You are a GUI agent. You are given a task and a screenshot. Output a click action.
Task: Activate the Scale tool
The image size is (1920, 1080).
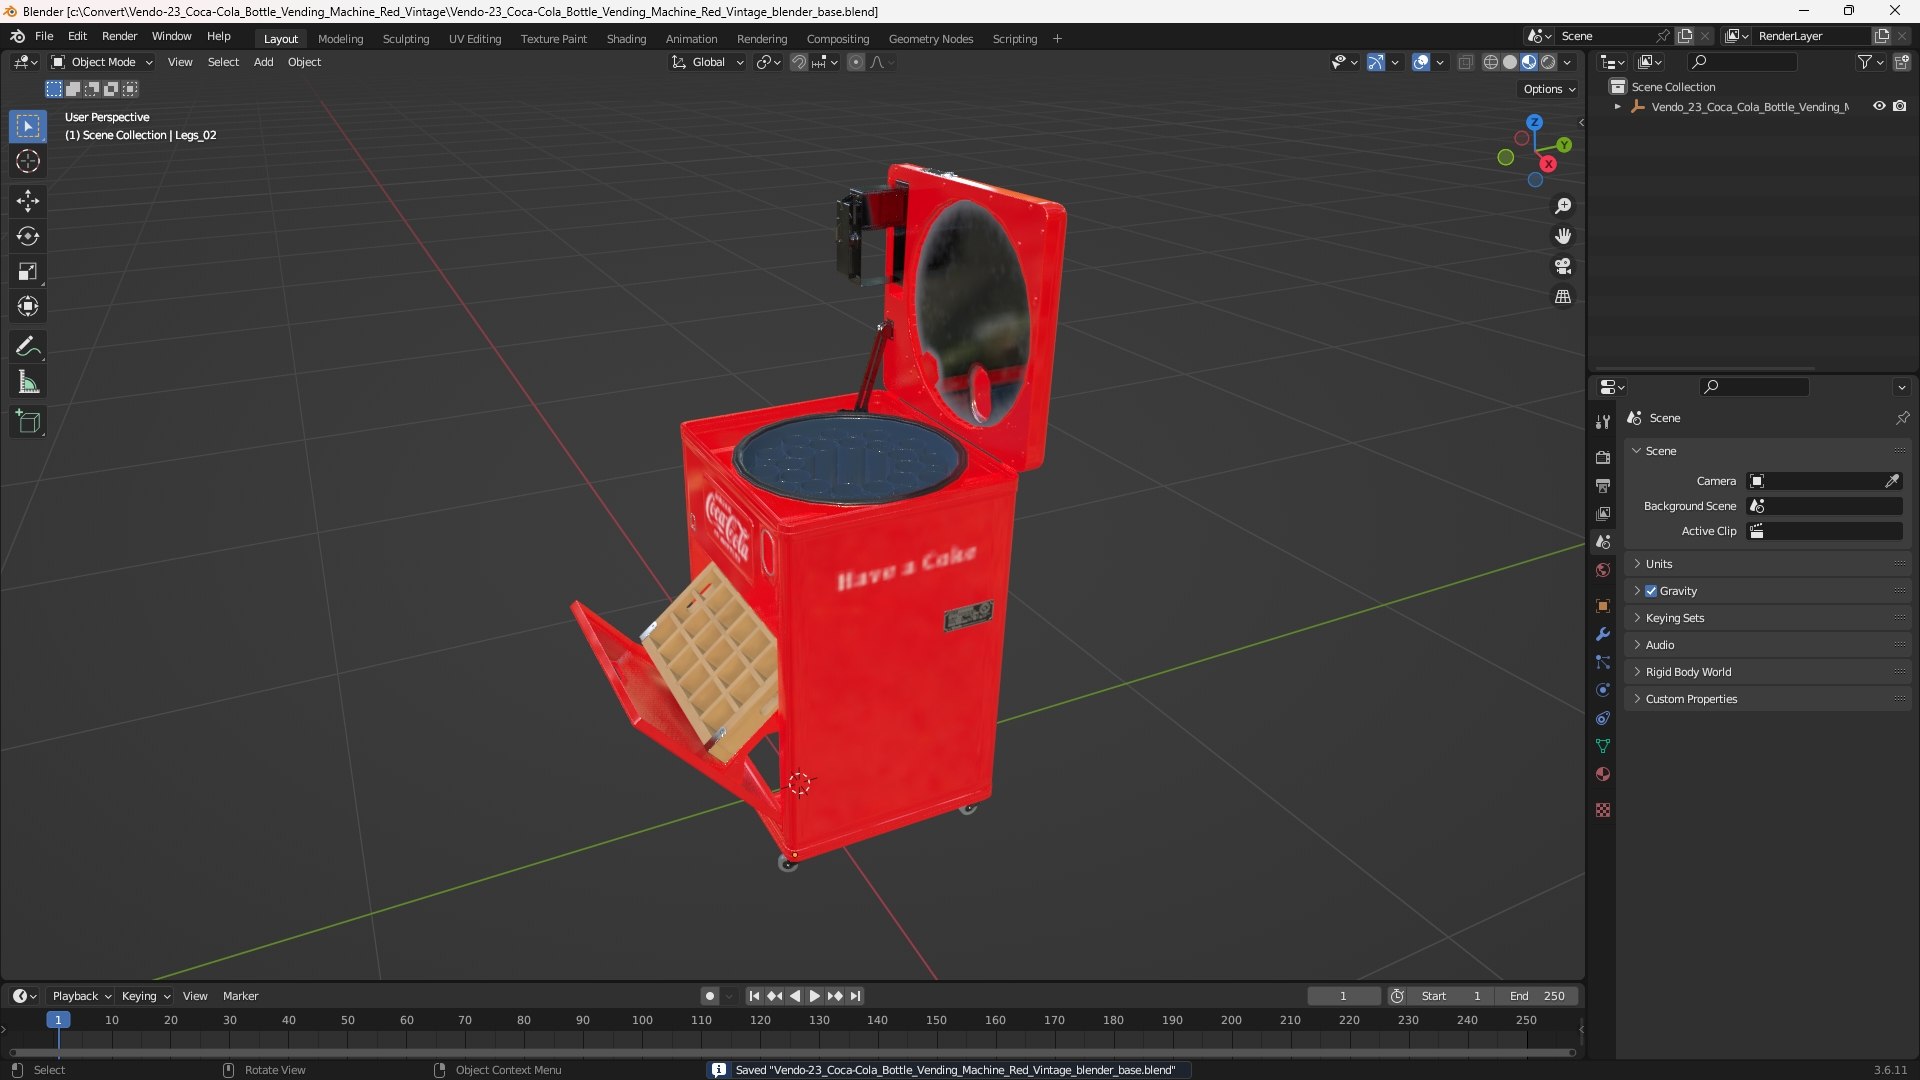pyautogui.click(x=28, y=271)
